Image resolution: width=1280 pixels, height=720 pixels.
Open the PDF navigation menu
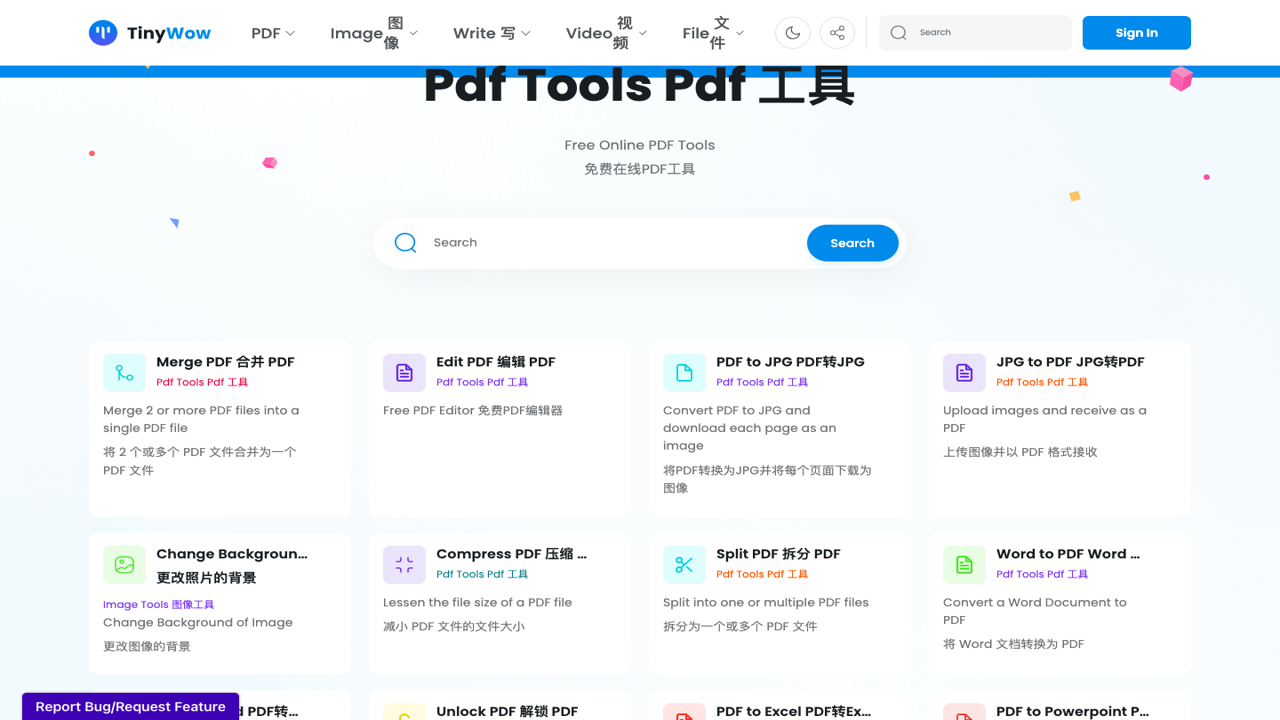point(273,33)
